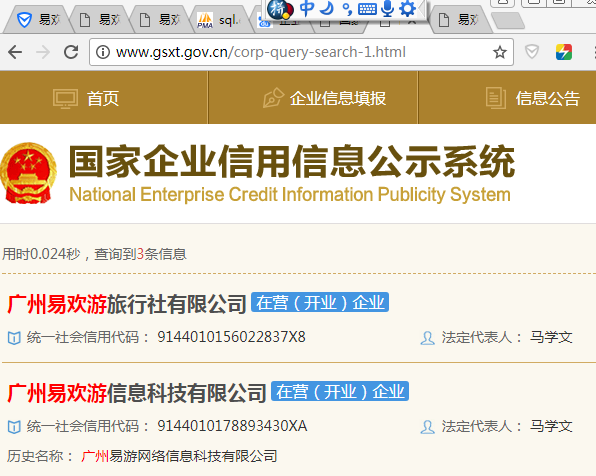Image resolution: width=596 pixels, height=476 pixels.
Task: Open the colorful lightning extension icon
Action: point(564,52)
